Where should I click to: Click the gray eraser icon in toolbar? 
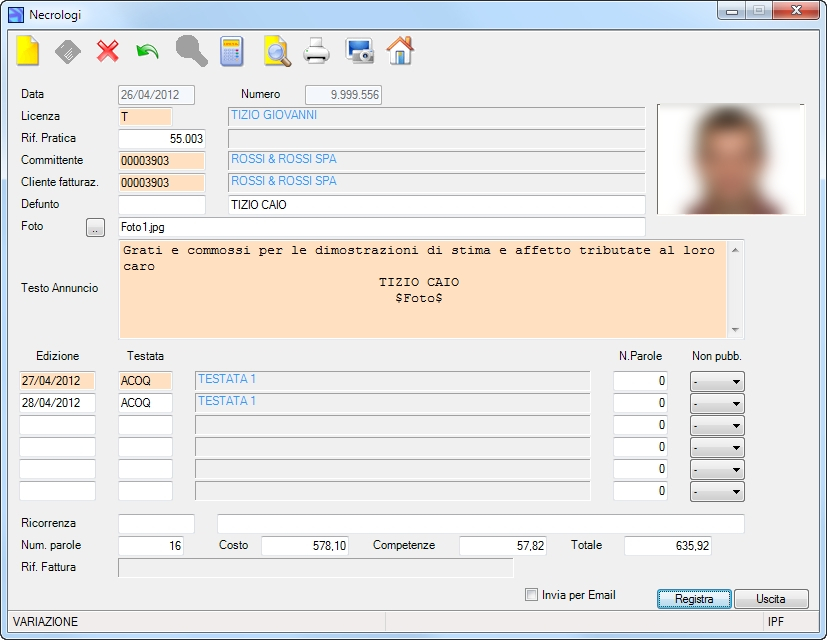pos(68,52)
